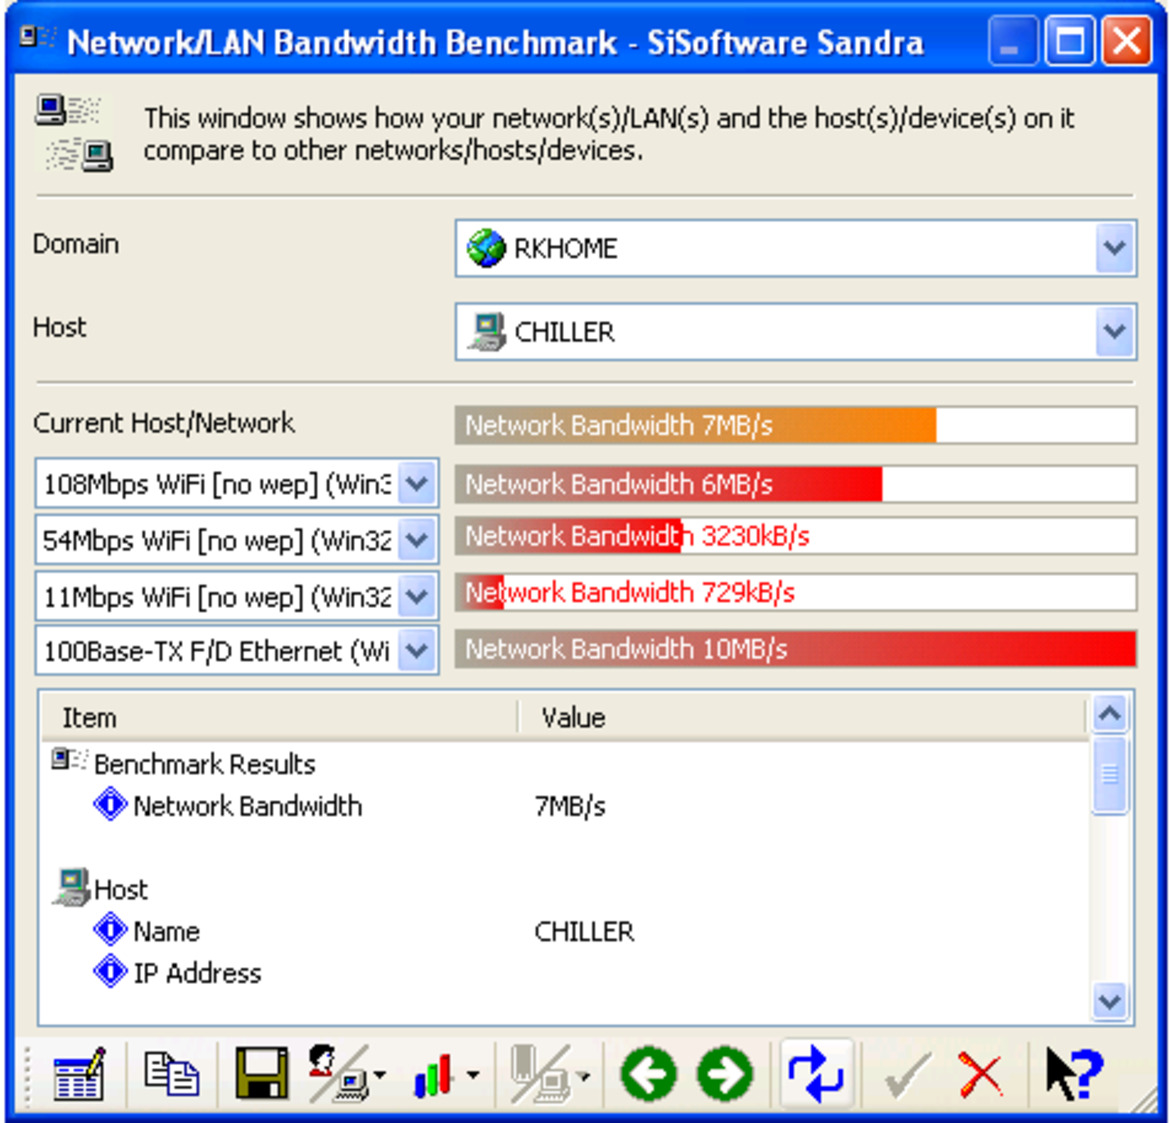Click the computer icon in the Host field

[x=487, y=331]
